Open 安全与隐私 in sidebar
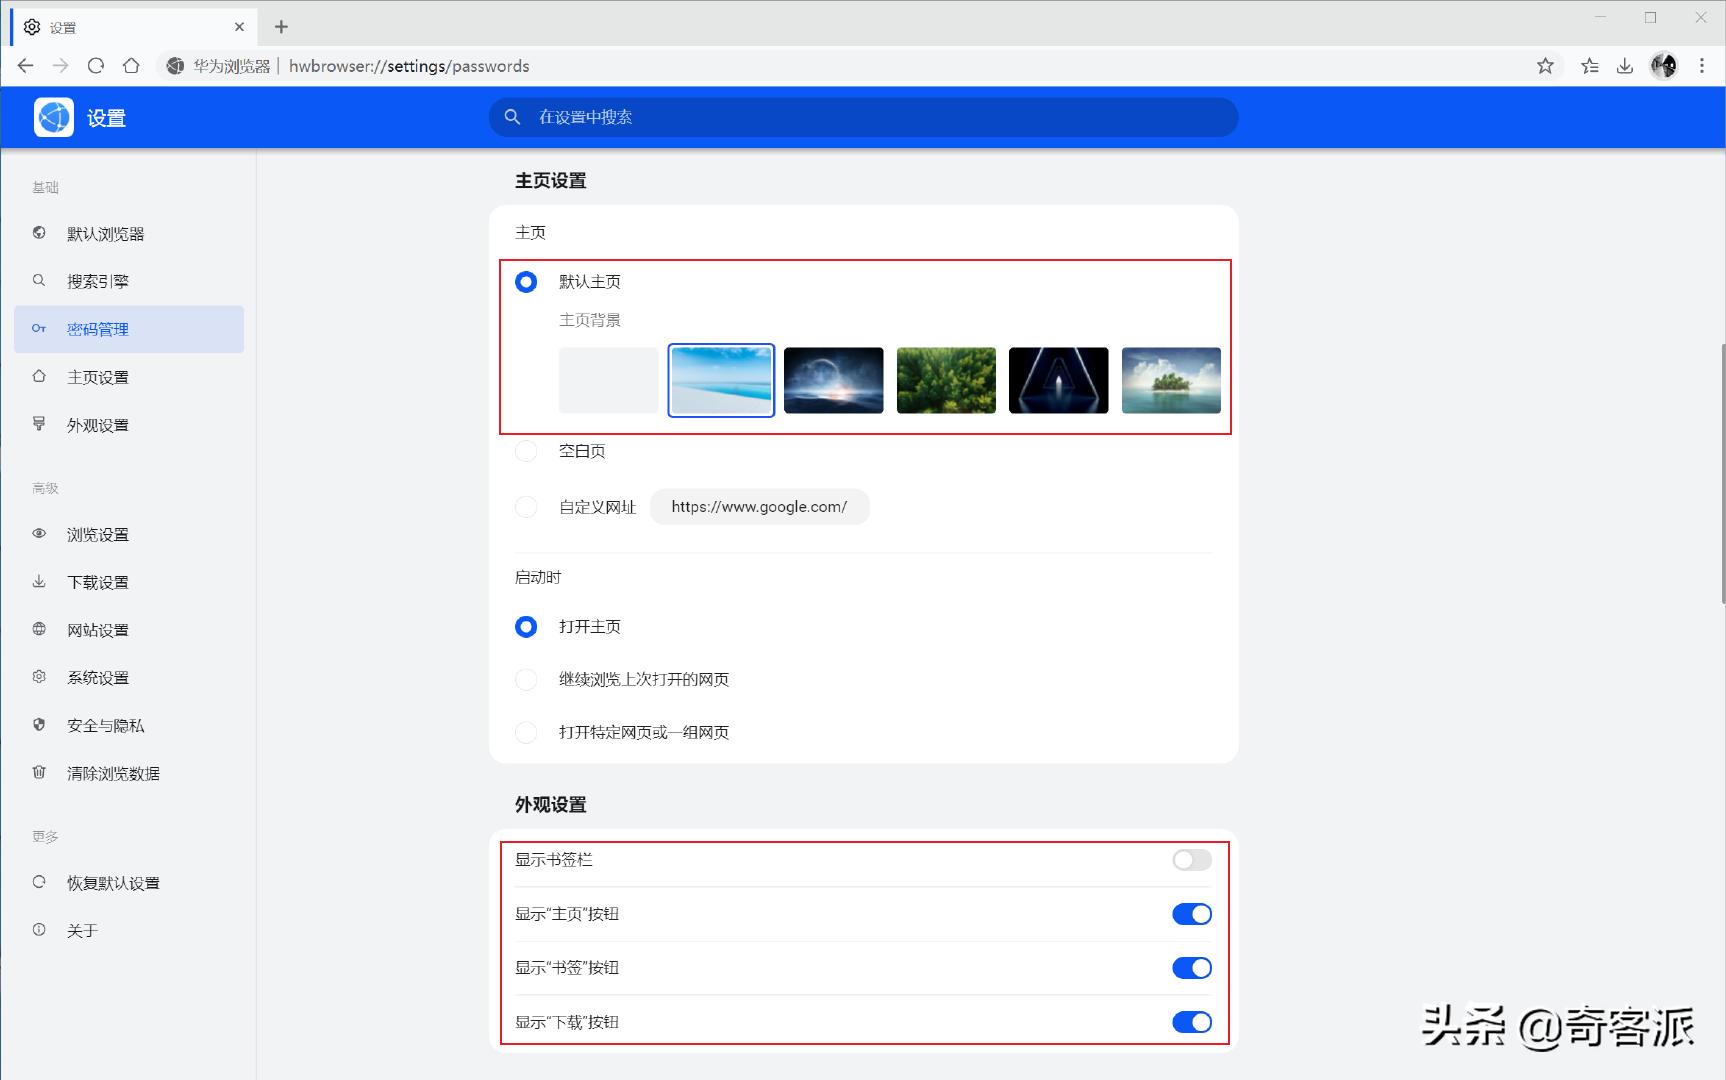1726x1080 pixels. pos(105,726)
